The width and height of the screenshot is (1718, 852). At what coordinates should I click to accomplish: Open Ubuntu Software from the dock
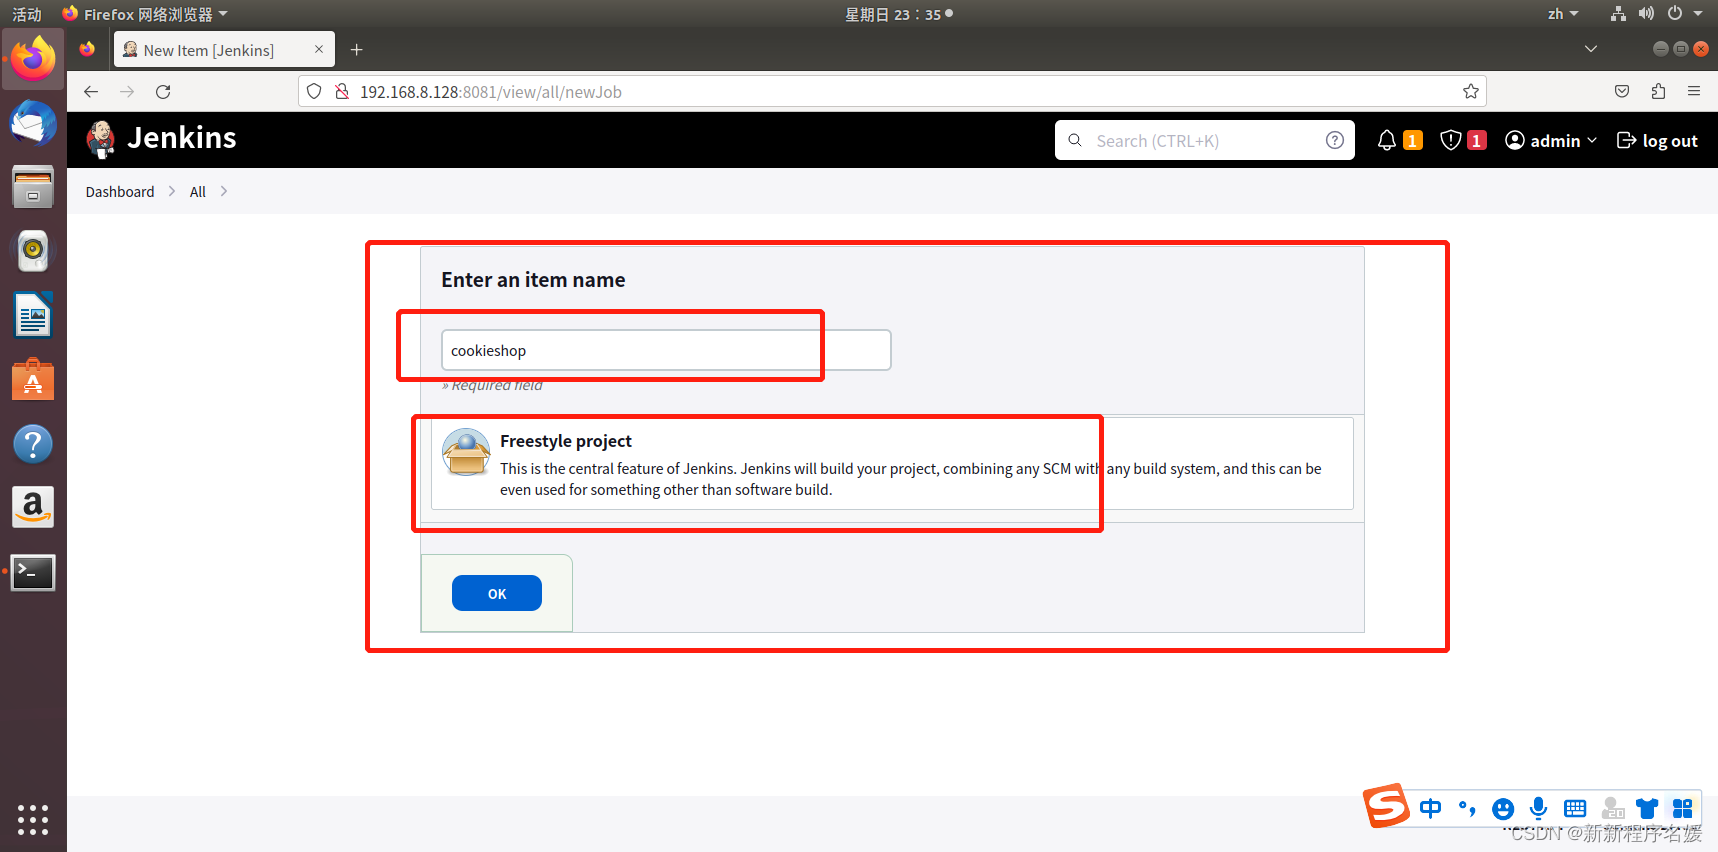tap(33, 380)
